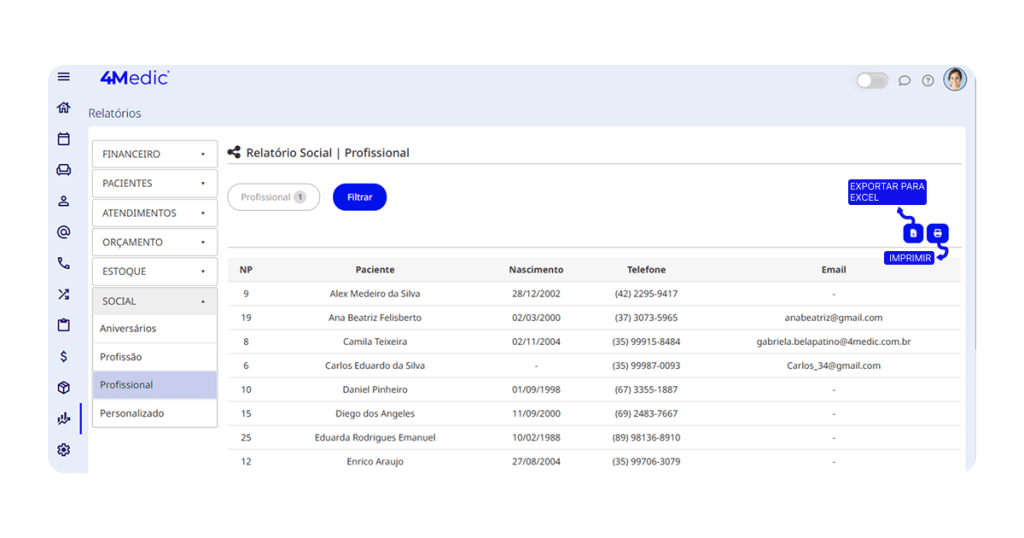This screenshot has height=538, width=1024.
Task: Expand the PACIENTES report category
Action: point(154,183)
